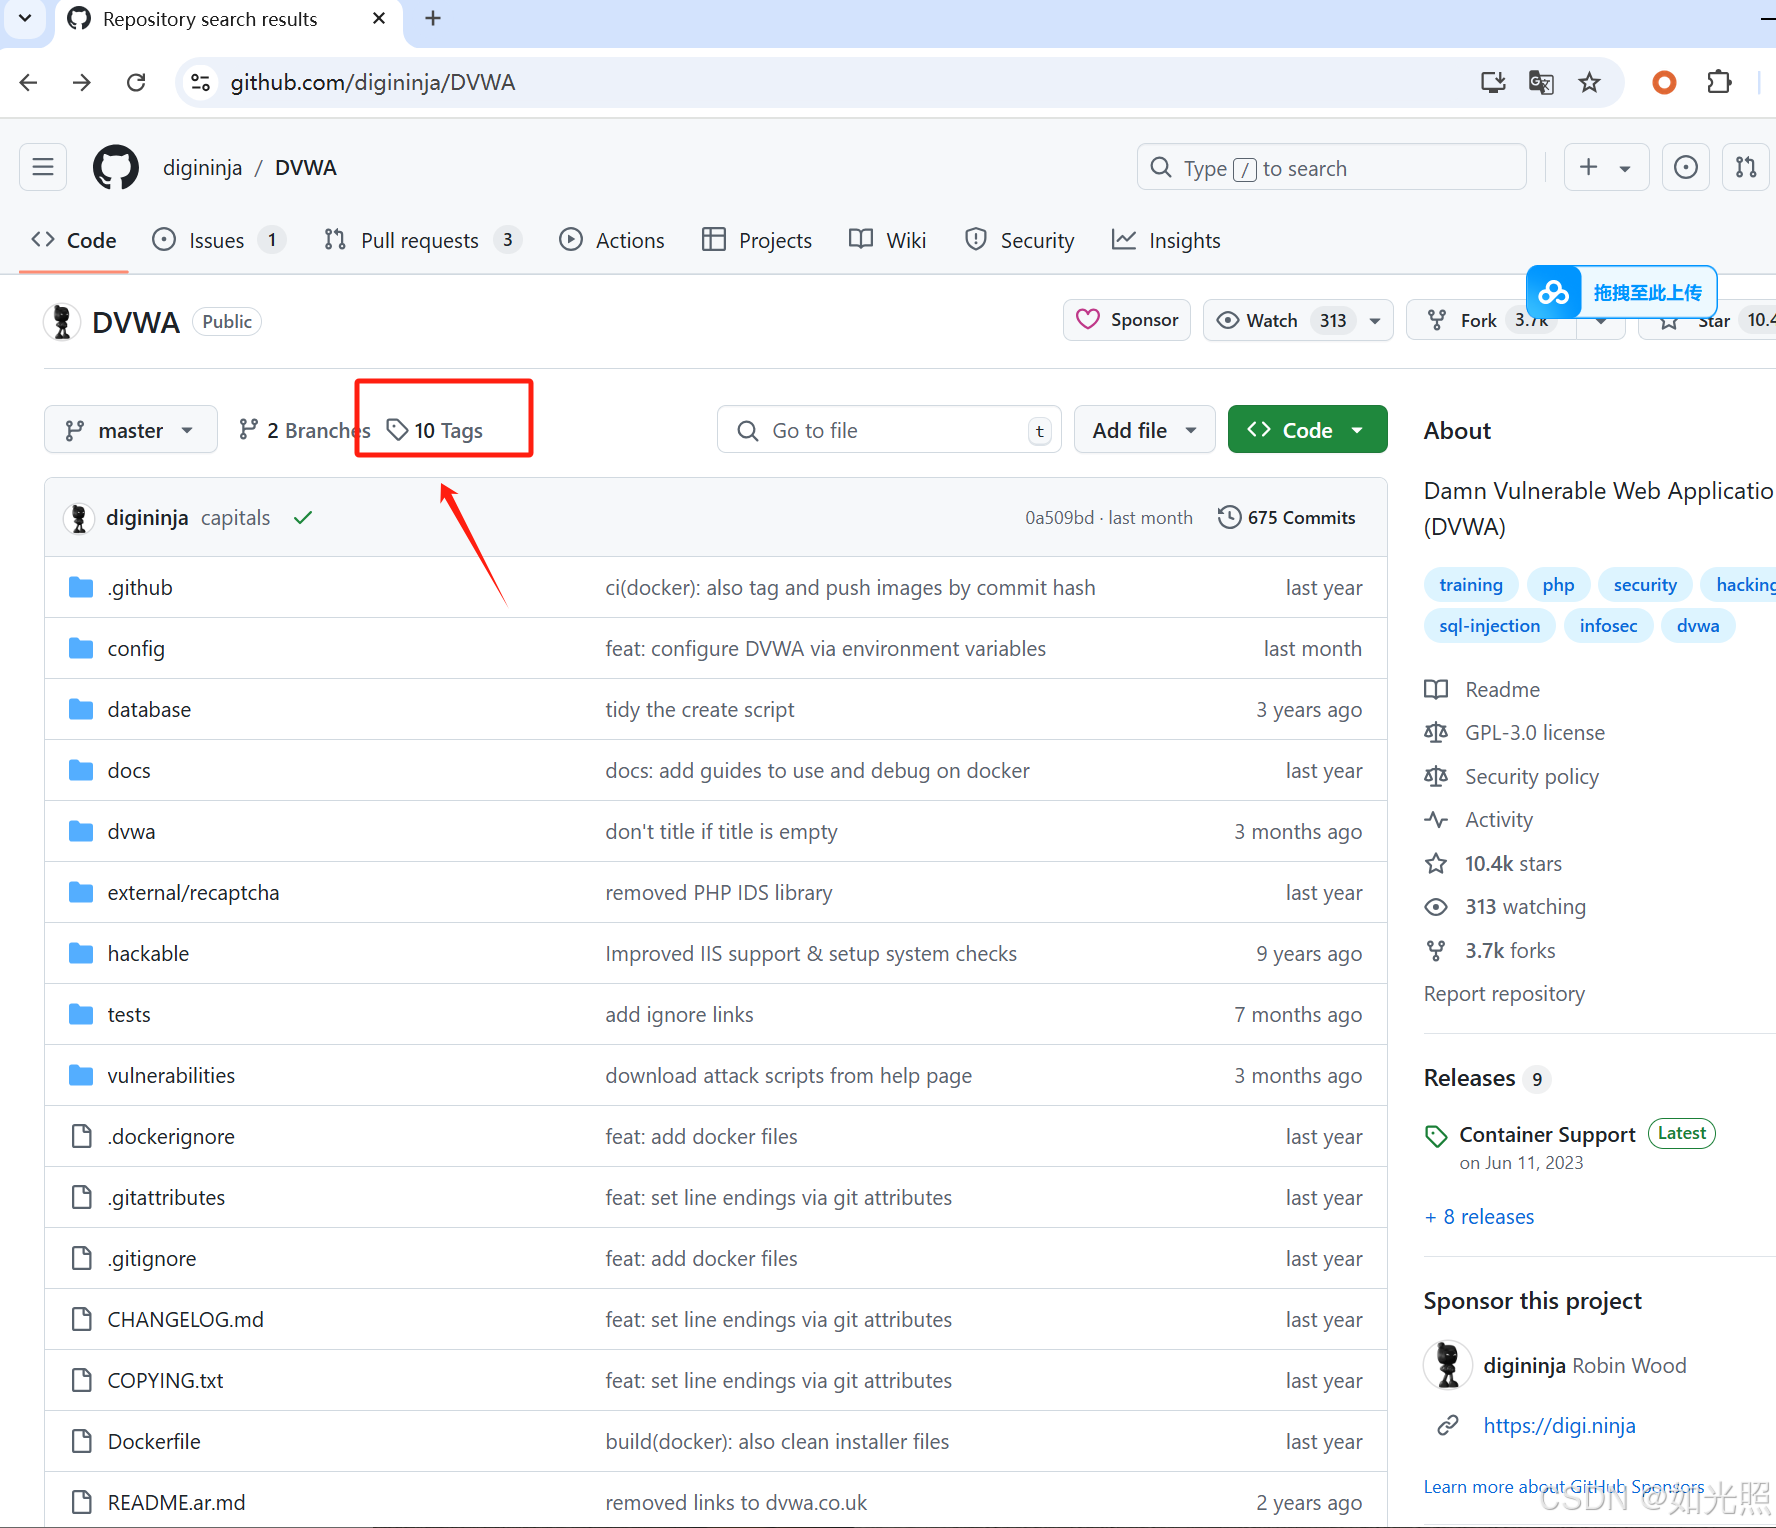Open the README.ar.md file

[176, 1503]
